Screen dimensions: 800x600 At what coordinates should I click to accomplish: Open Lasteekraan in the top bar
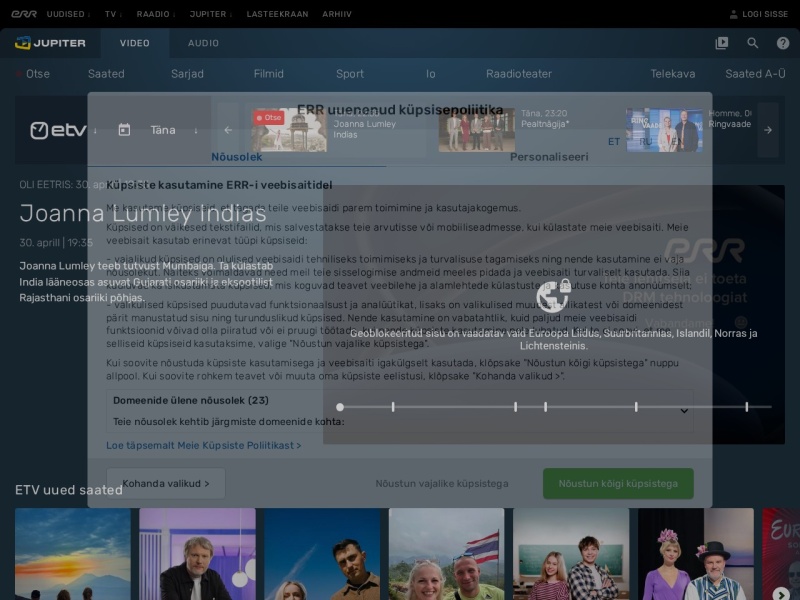pos(278,14)
